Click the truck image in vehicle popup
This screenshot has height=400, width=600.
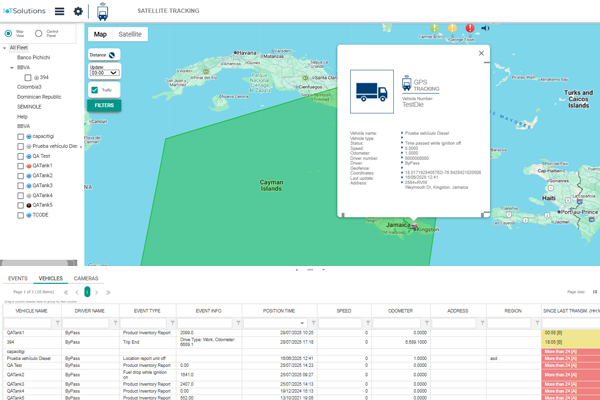pos(372,91)
